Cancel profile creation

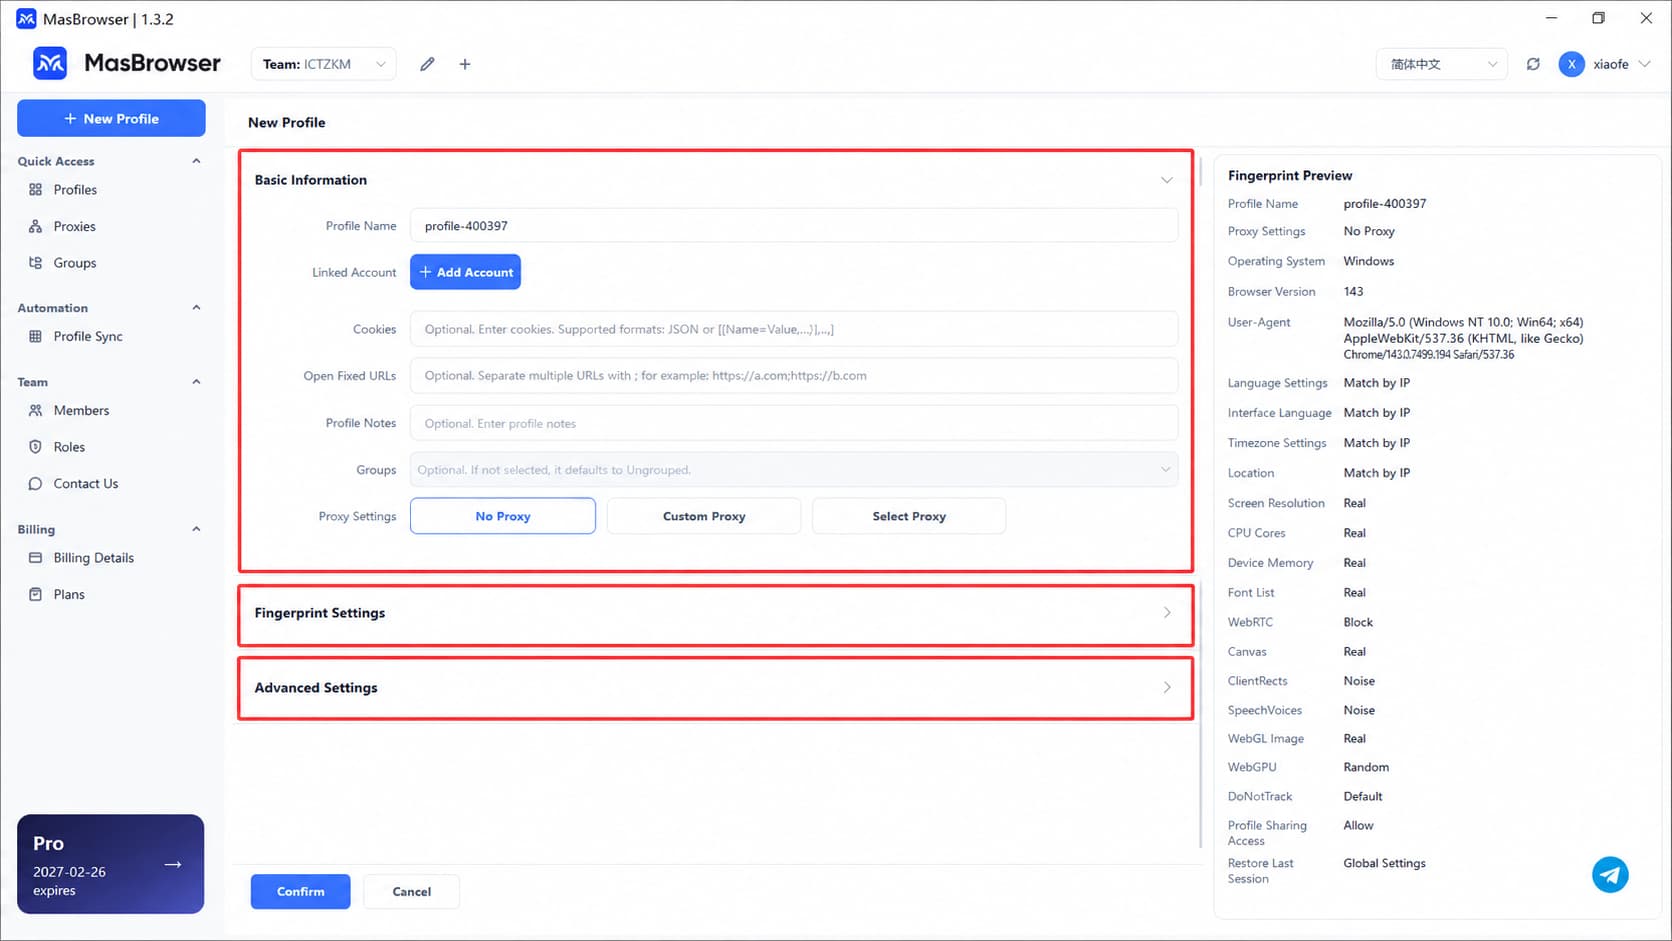411,892
